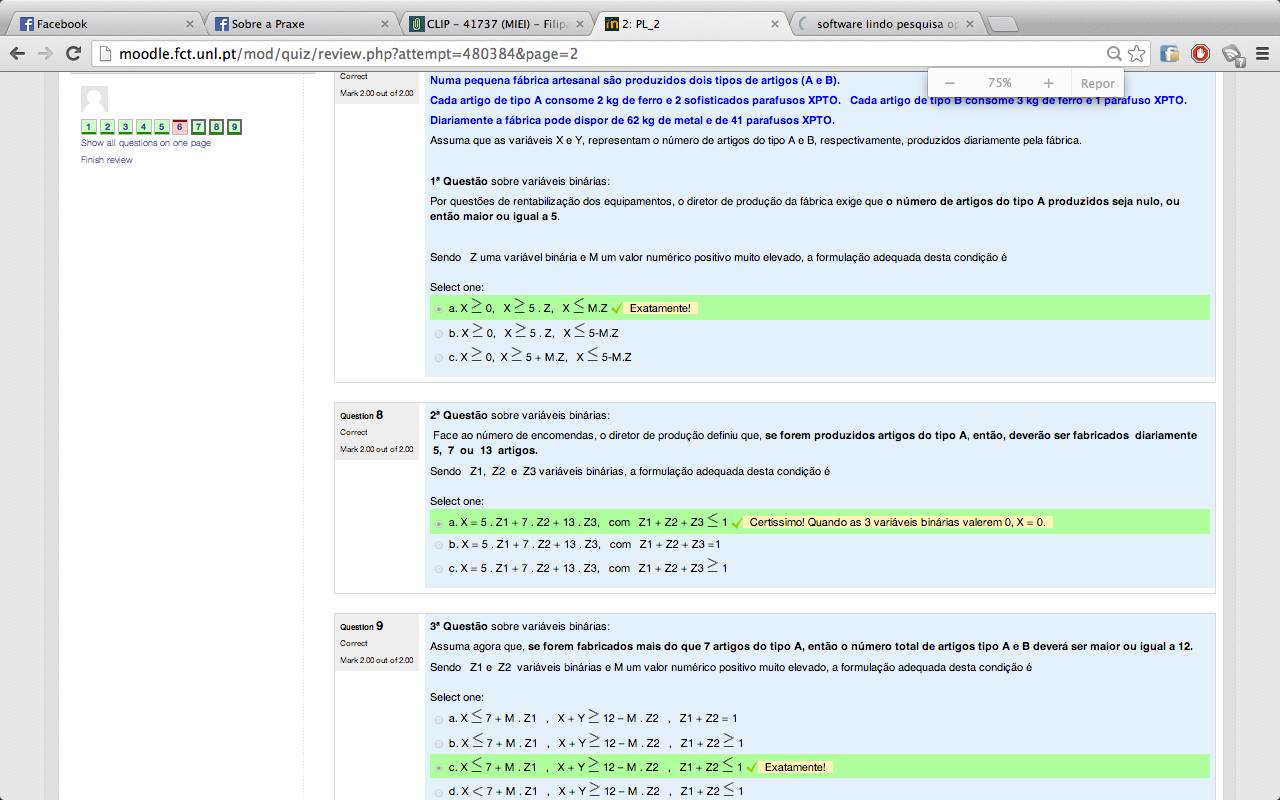Click zoom magnifier icon in address bar

tap(1114, 54)
